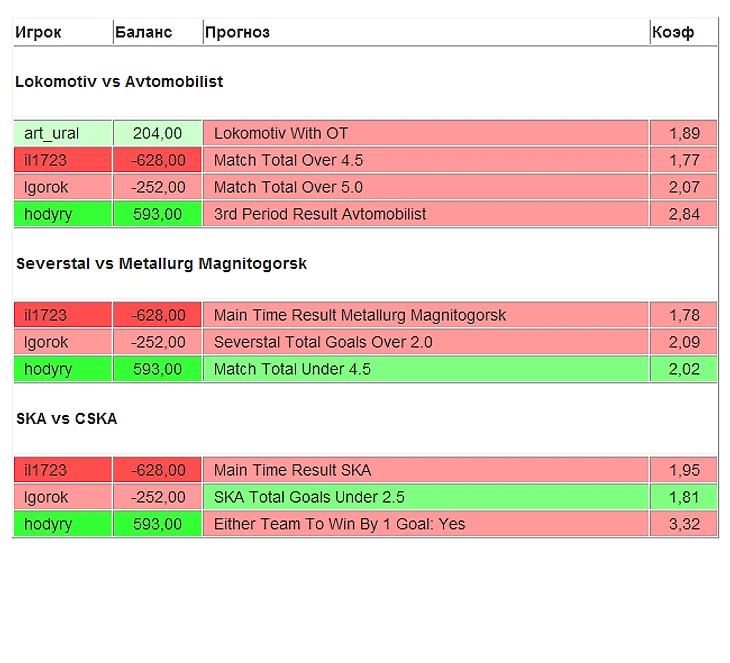
Task: Click the Игрок column header
Action: pyautogui.click(x=38, y=32)
